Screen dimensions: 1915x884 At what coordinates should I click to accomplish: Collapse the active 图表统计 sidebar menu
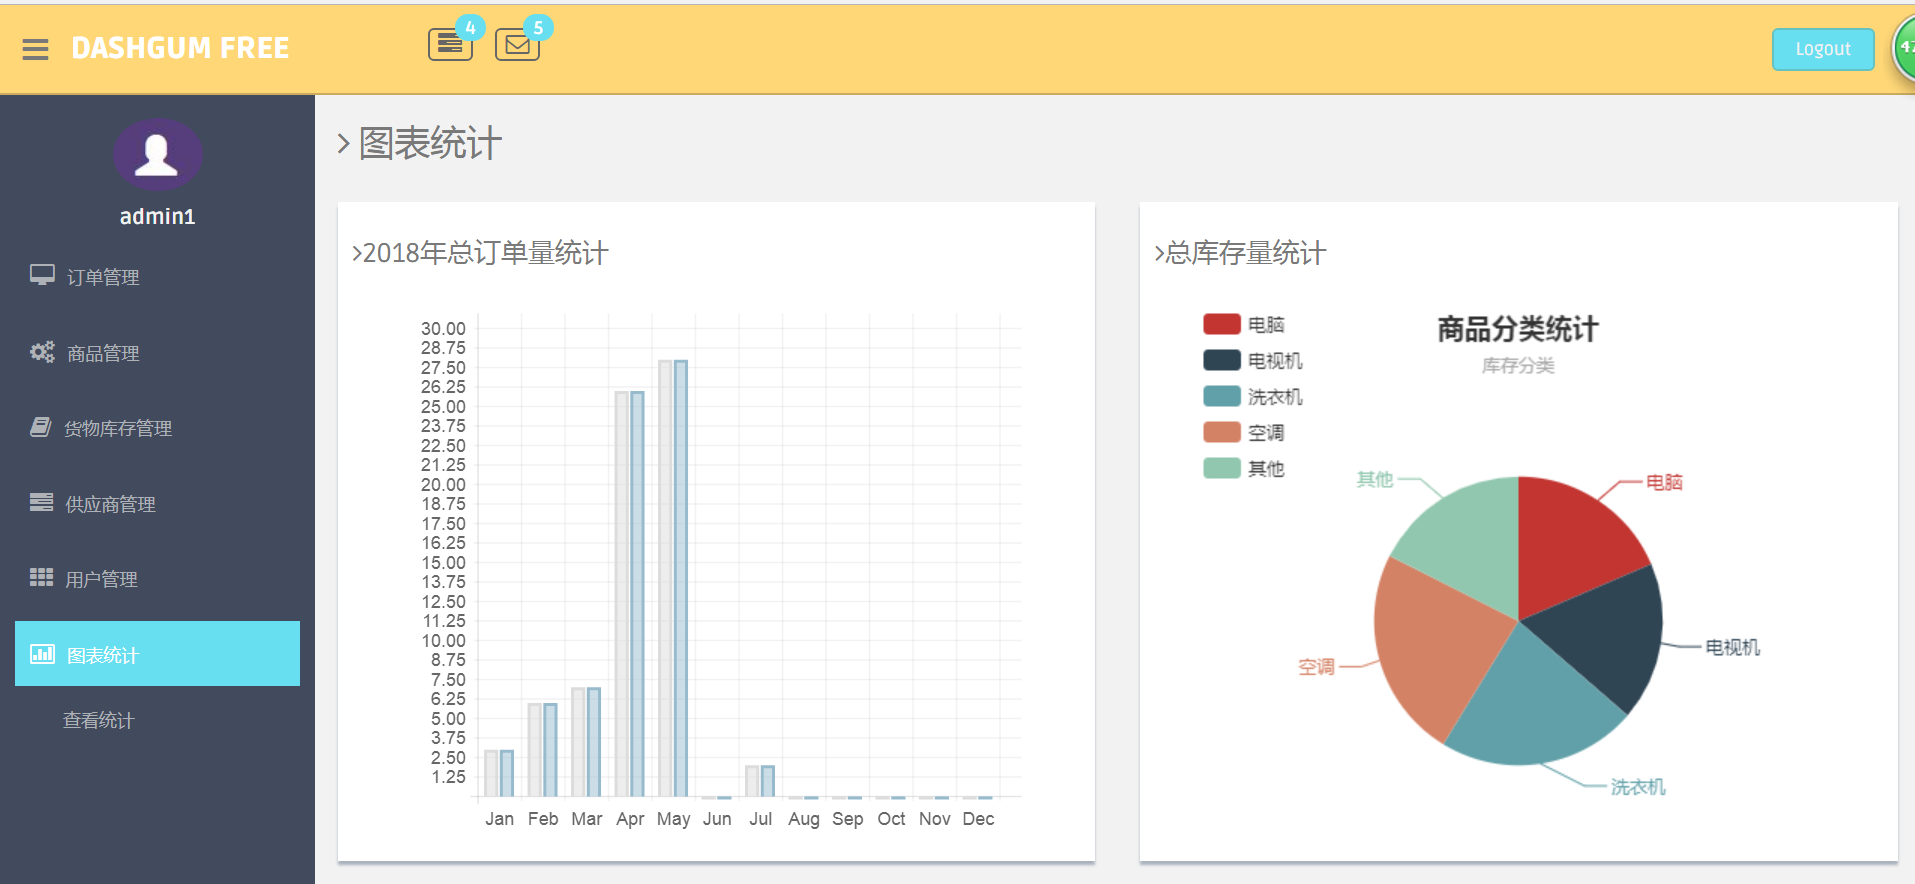[157, 654]
